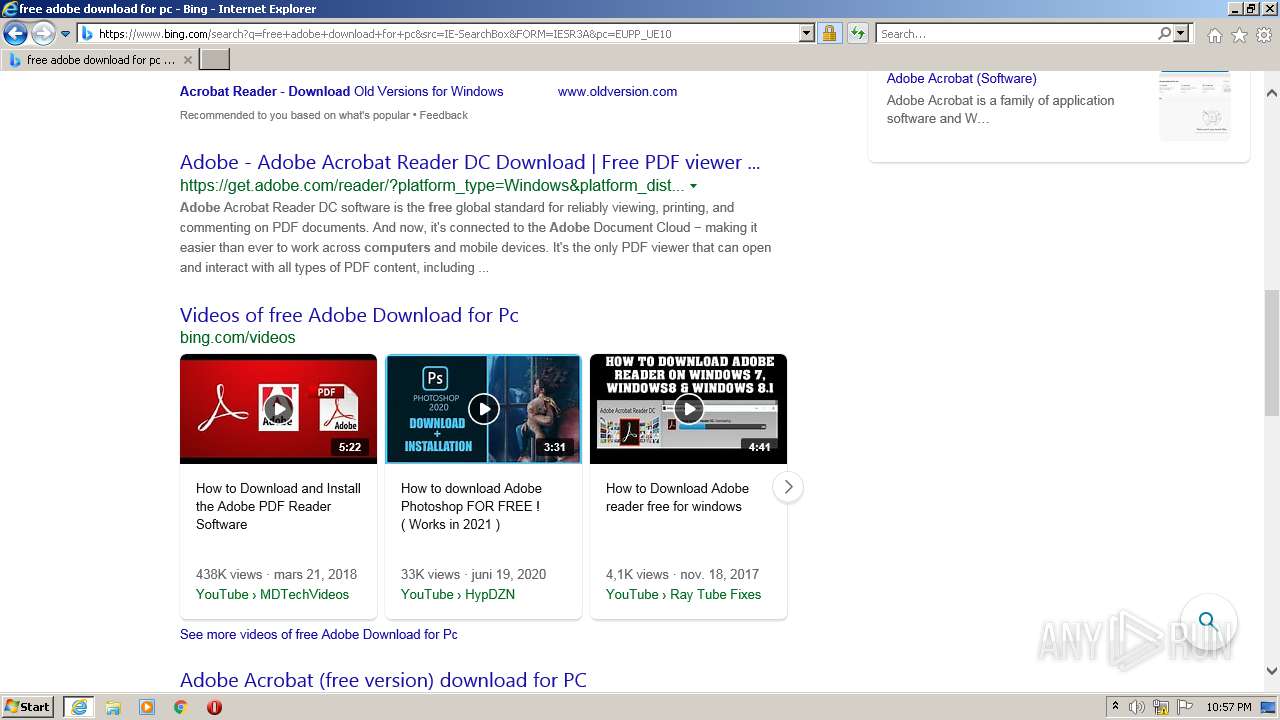
Task: Open 'How to Download Adobe reader free for windows' title
Action: (x=677, y=497)
